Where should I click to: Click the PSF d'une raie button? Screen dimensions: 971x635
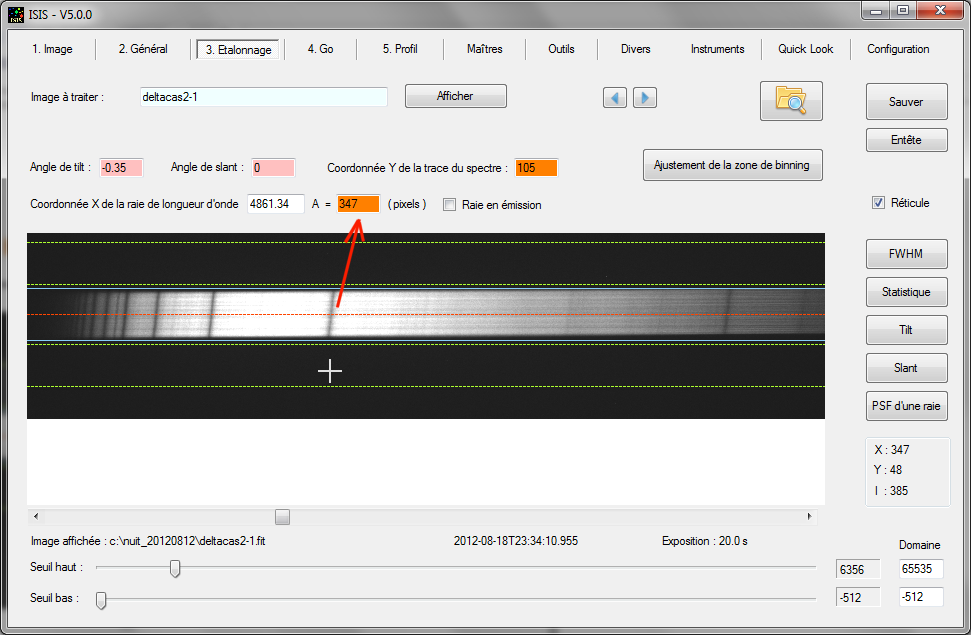click(x=906, y=406)
